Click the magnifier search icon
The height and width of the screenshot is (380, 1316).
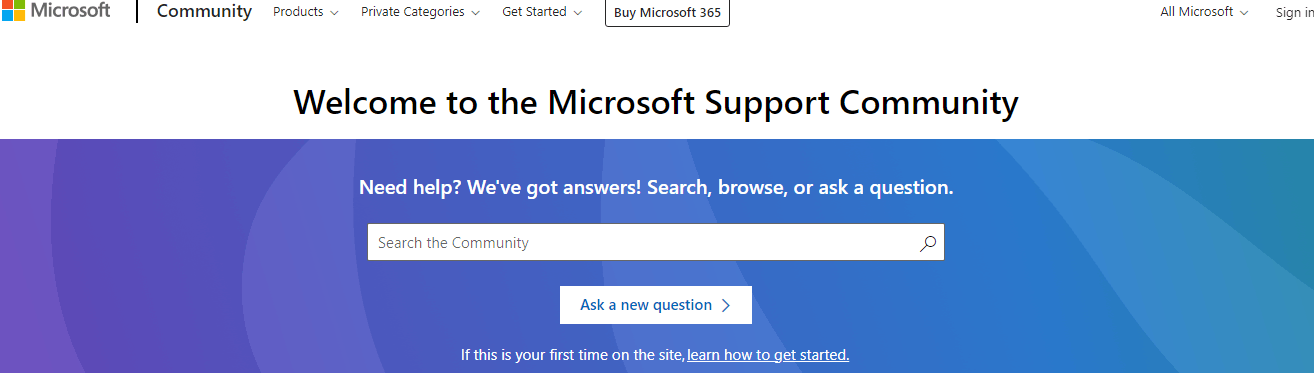[x=928, y=243]
